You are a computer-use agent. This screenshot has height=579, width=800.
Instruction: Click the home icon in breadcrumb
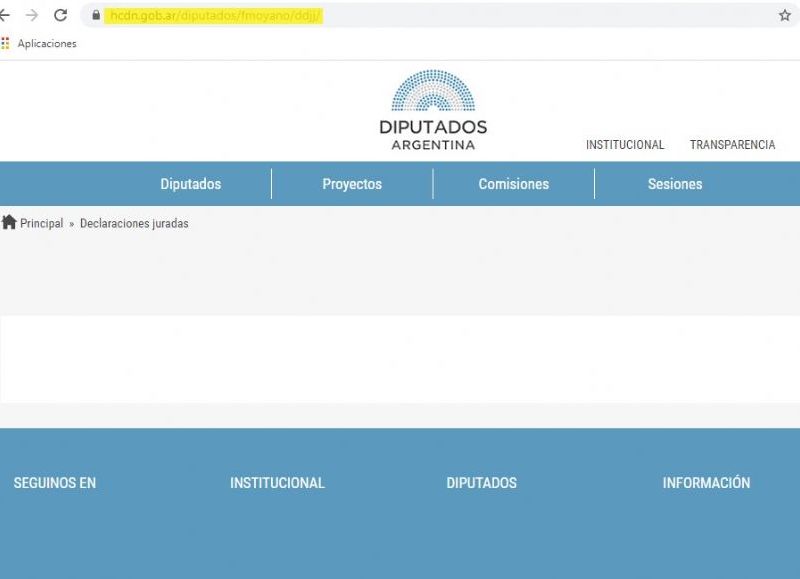pos(9,222)
